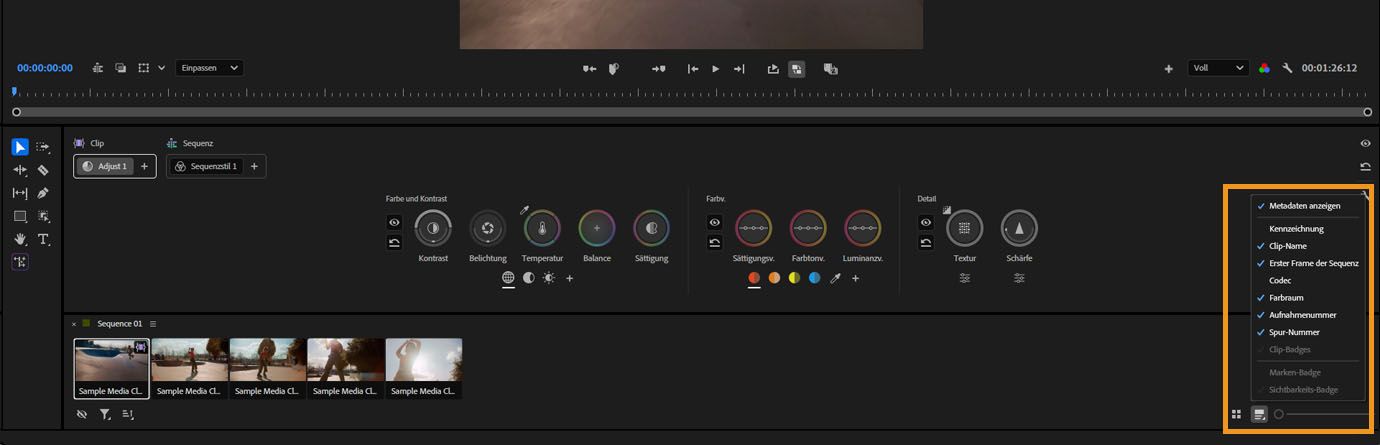Open the RGB color settings icon
The width and height of the screenshot is (1380, 445).
pos(1265,68)
